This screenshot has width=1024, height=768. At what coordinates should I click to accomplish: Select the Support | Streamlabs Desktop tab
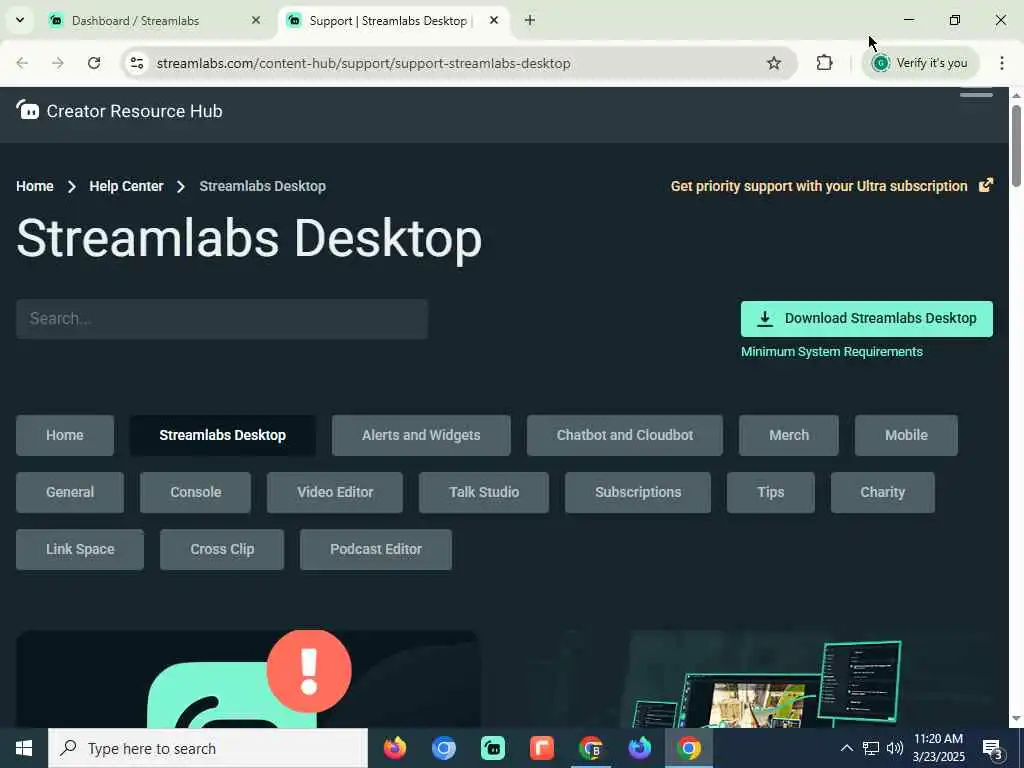point(394,20)
